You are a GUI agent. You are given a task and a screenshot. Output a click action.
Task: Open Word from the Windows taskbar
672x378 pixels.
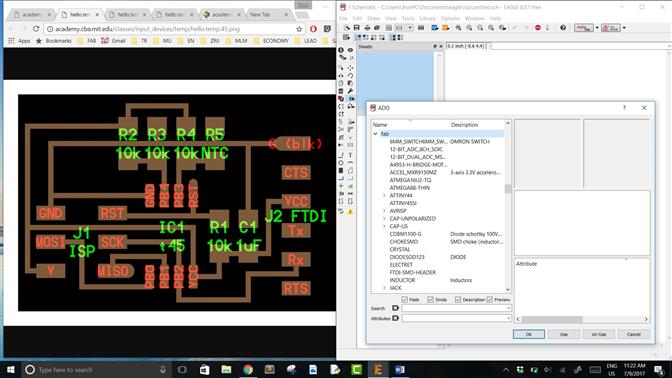400,369
